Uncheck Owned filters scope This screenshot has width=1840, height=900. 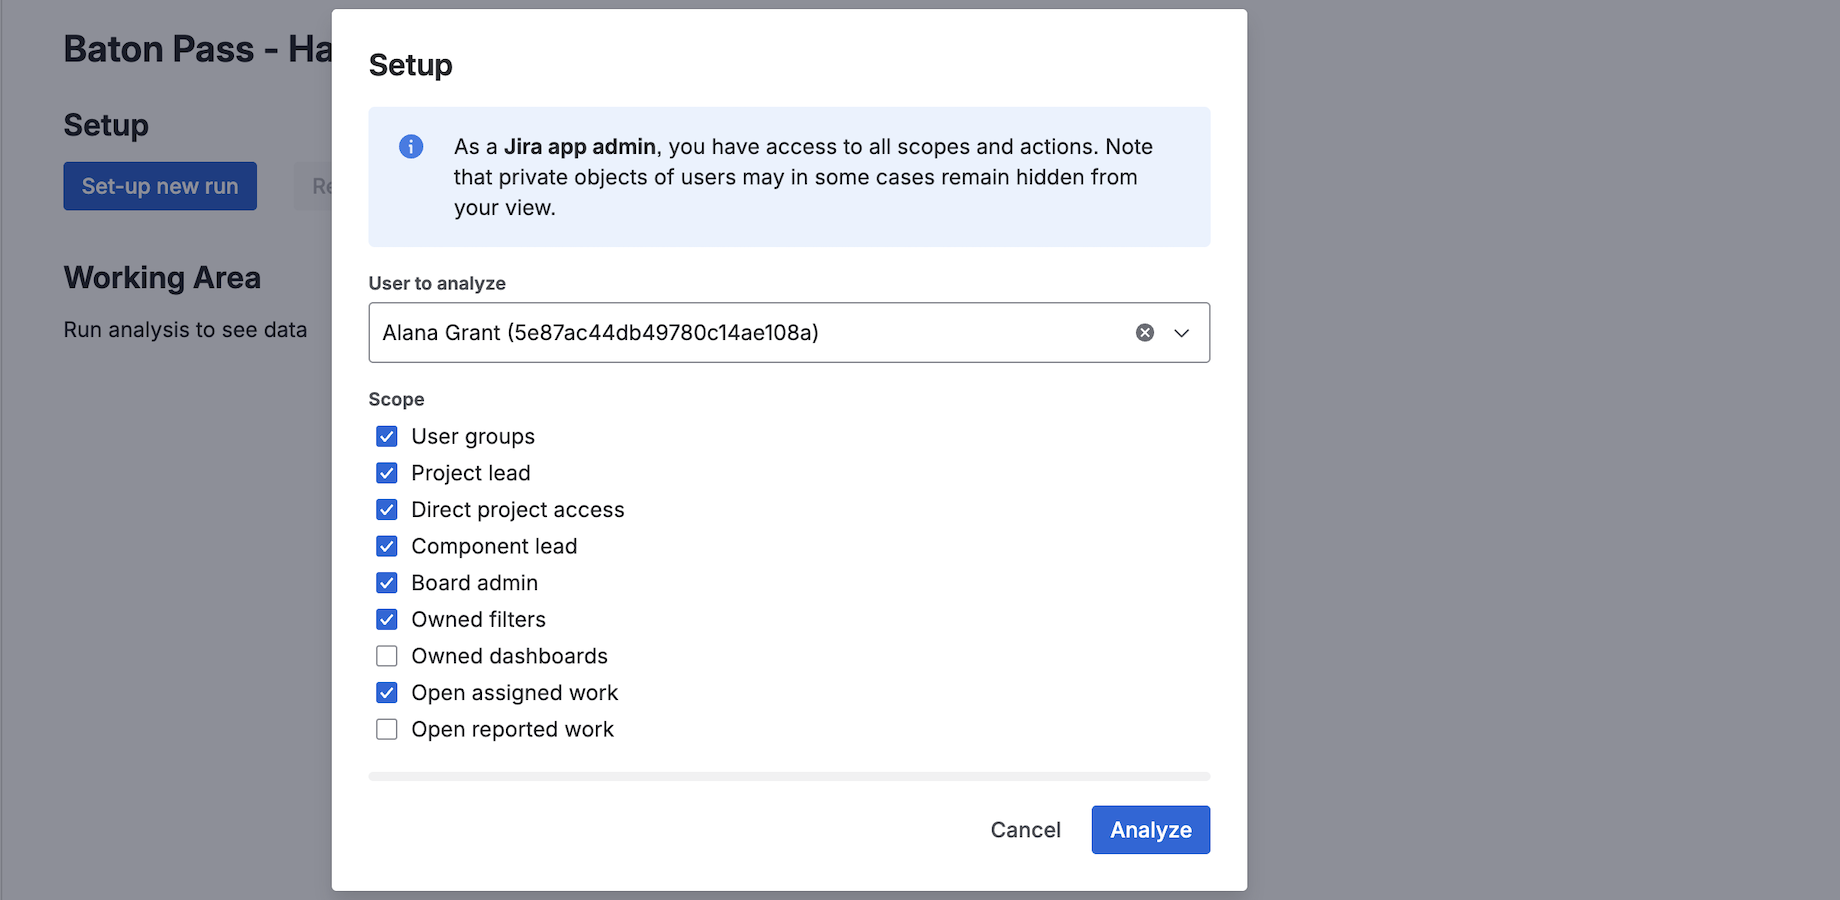coord(387,620)
